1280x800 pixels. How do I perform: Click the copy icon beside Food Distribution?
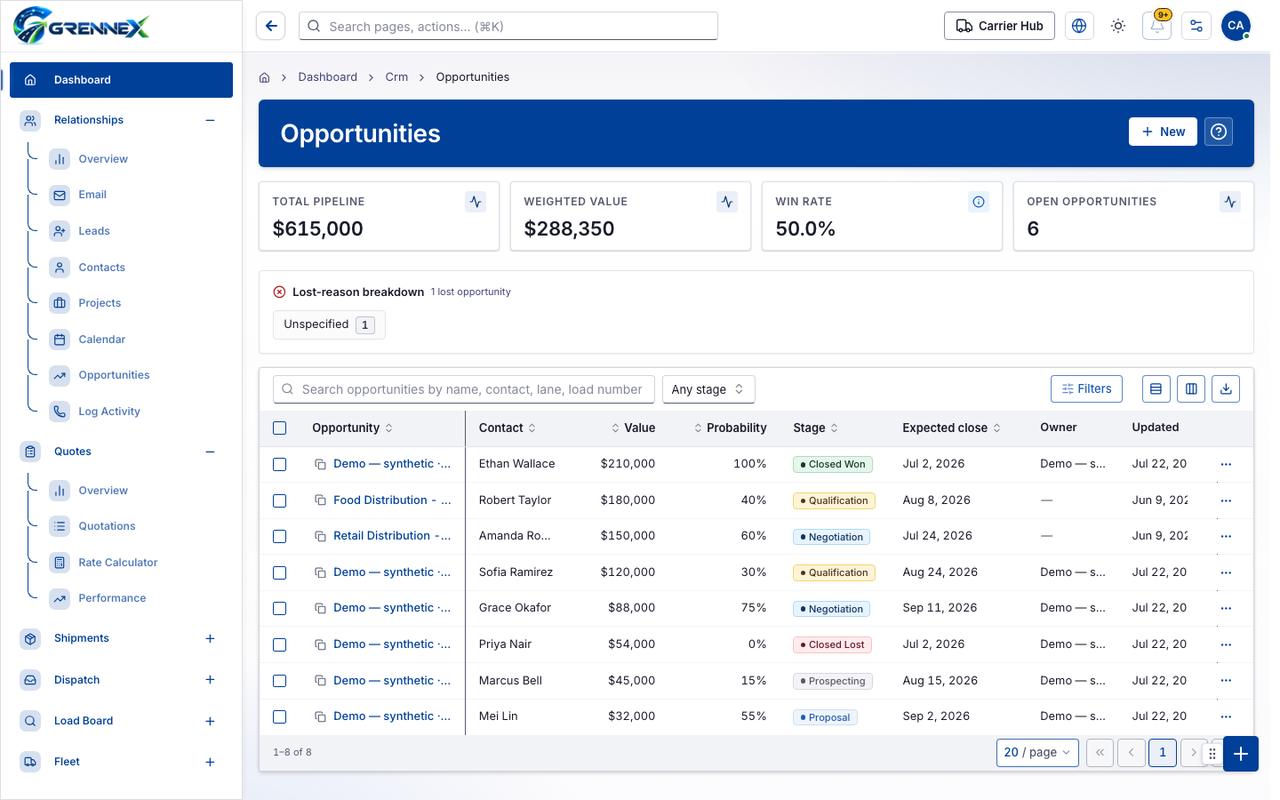coord(320,500)
